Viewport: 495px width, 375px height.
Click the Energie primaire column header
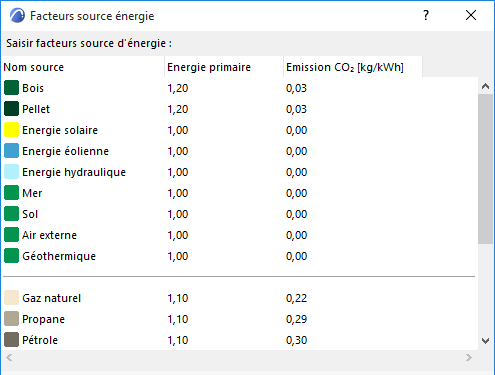(x=224, y=67)
